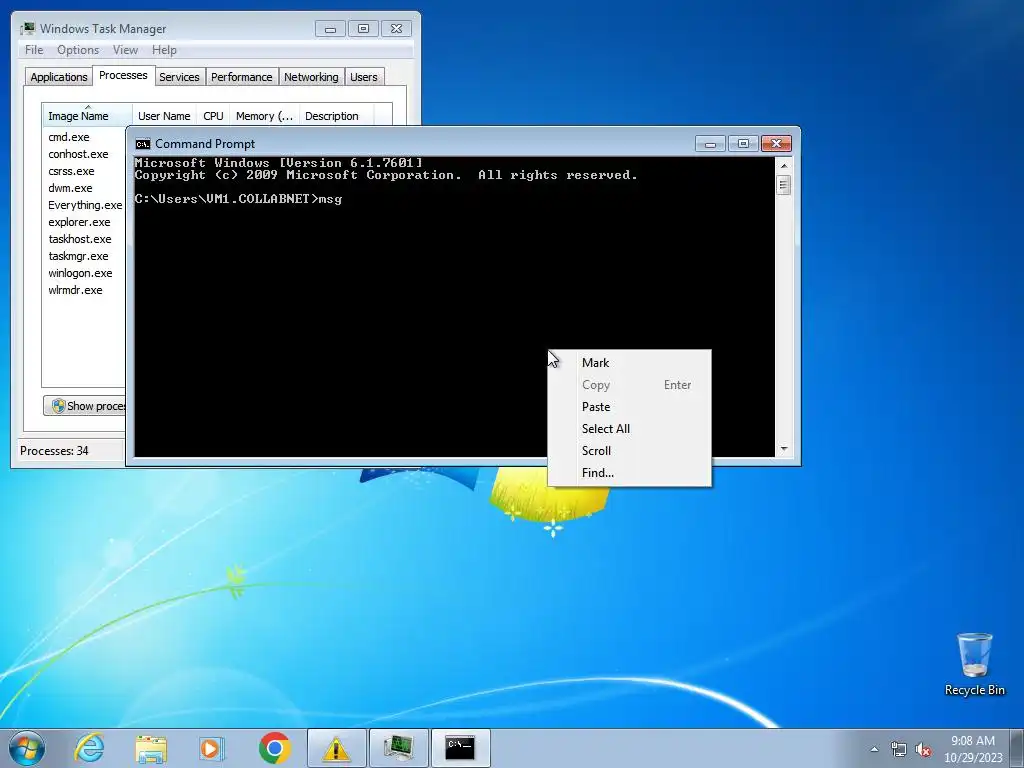This screenshot has width=1024, height=768.
Task: Open the muted speaker volume tray icon
Action: pyautogui.click(x=923, y=750)
